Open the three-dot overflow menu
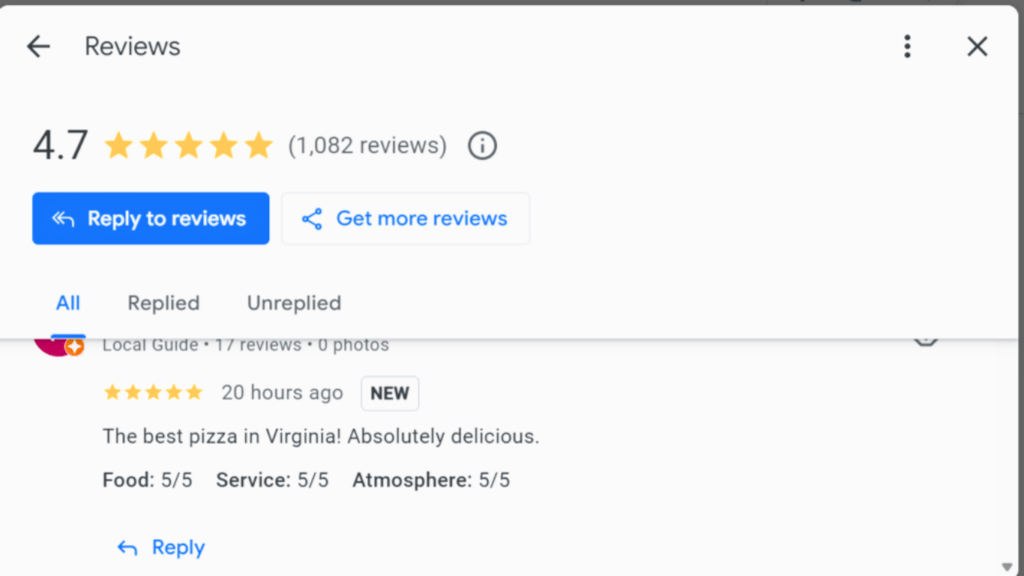This screenshot has height=576, width=1024. 907,46
